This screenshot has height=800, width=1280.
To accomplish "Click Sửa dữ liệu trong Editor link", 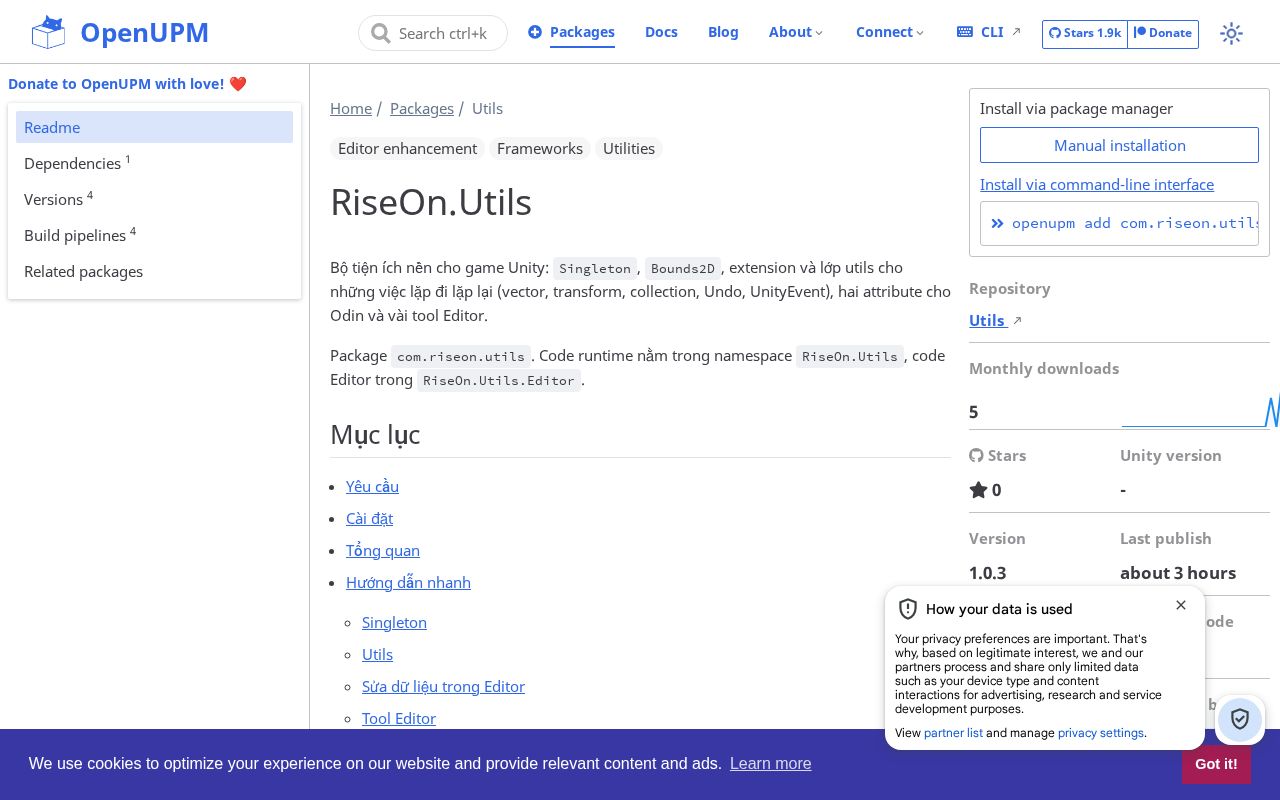I will 443,686.
